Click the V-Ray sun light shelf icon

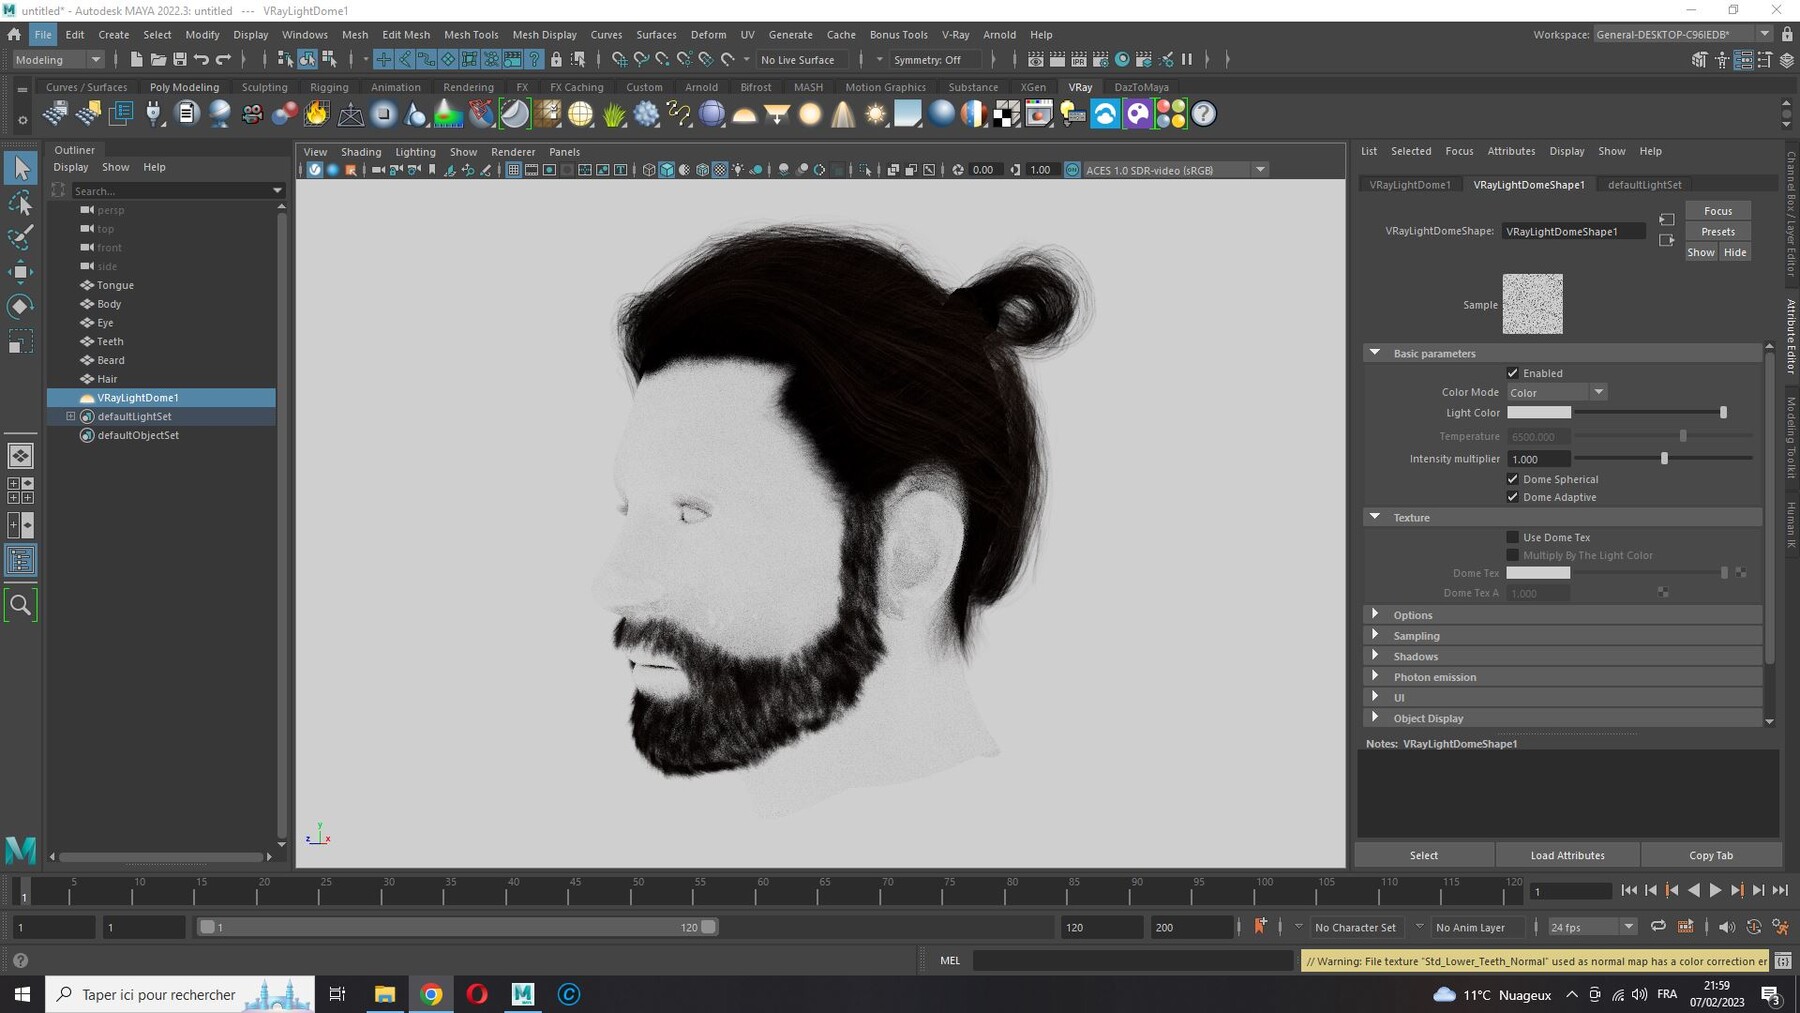[x=876, y=114]
